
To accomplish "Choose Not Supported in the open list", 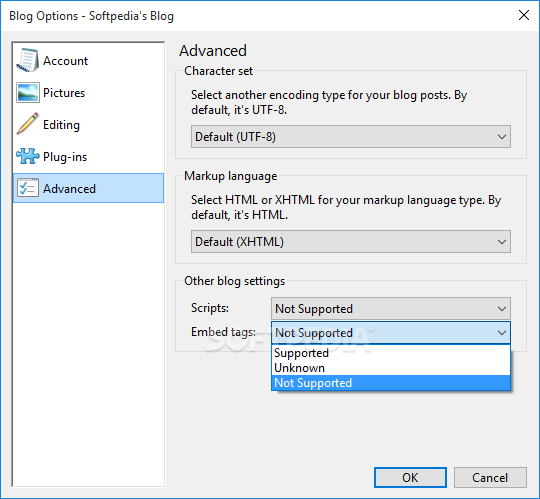I will tap(391, 383).
